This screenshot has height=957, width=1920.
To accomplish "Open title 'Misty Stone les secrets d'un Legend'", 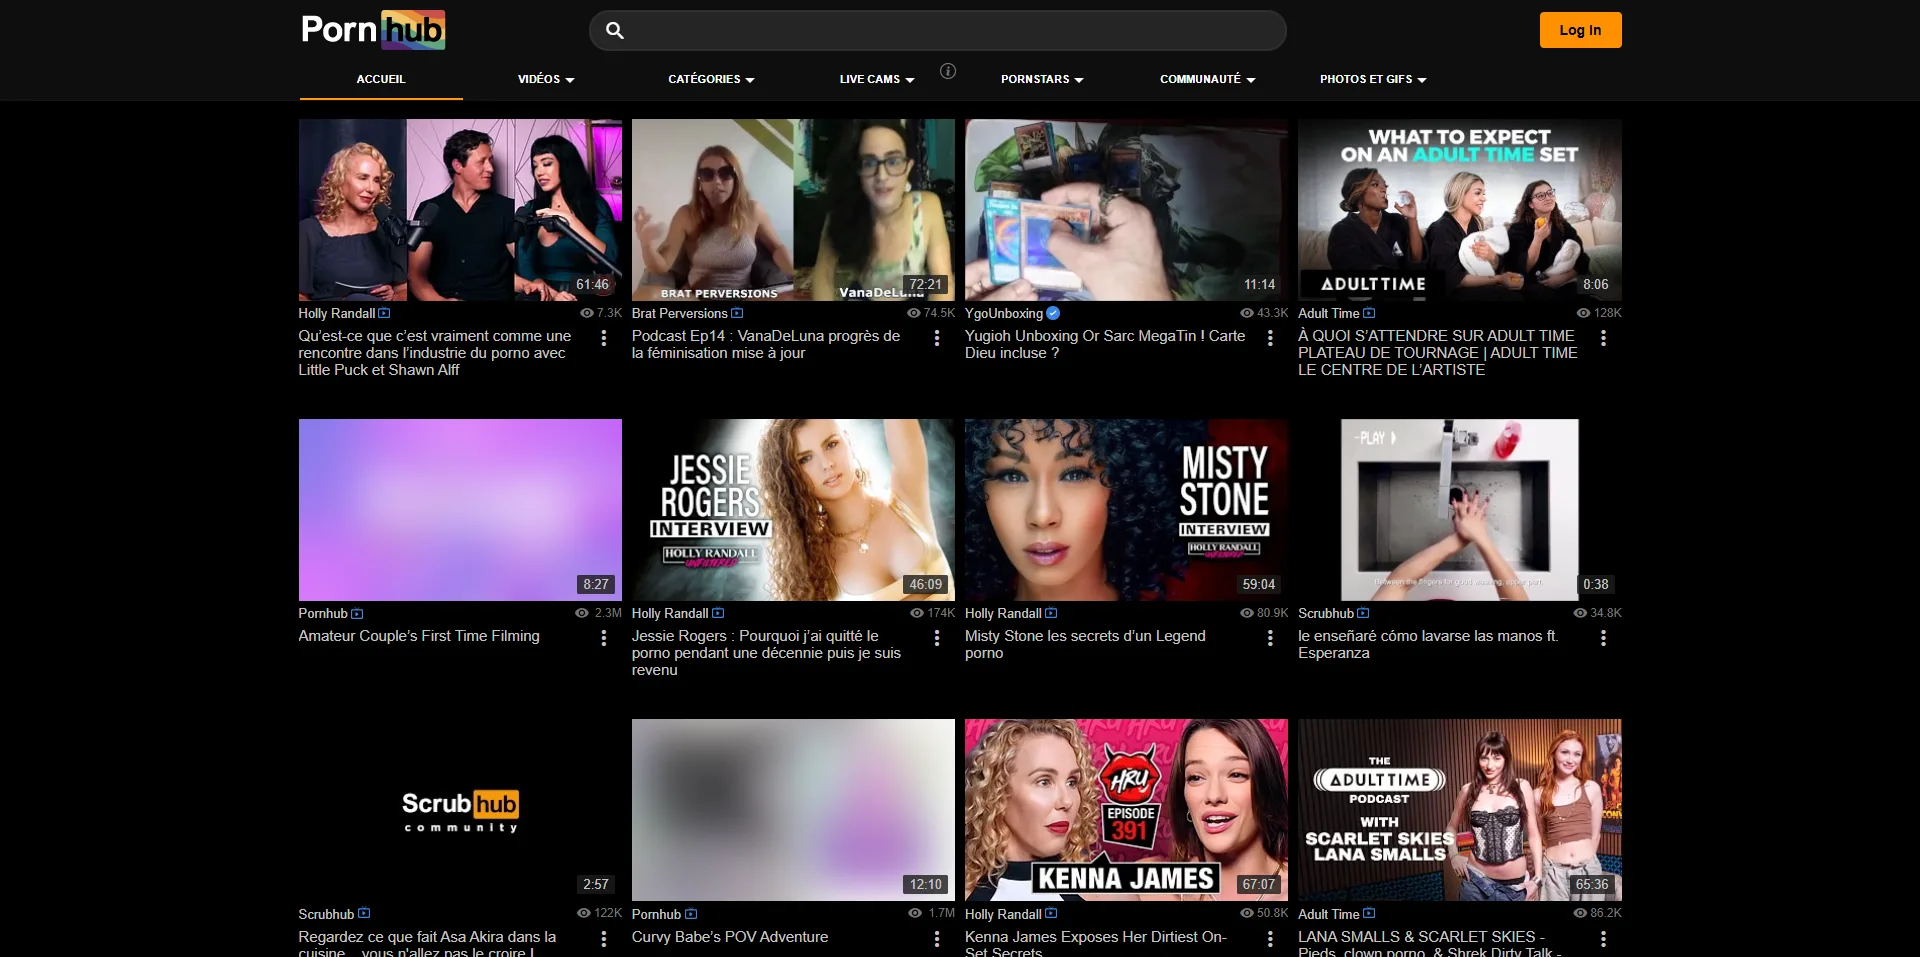I will [x=1085, y=644].
